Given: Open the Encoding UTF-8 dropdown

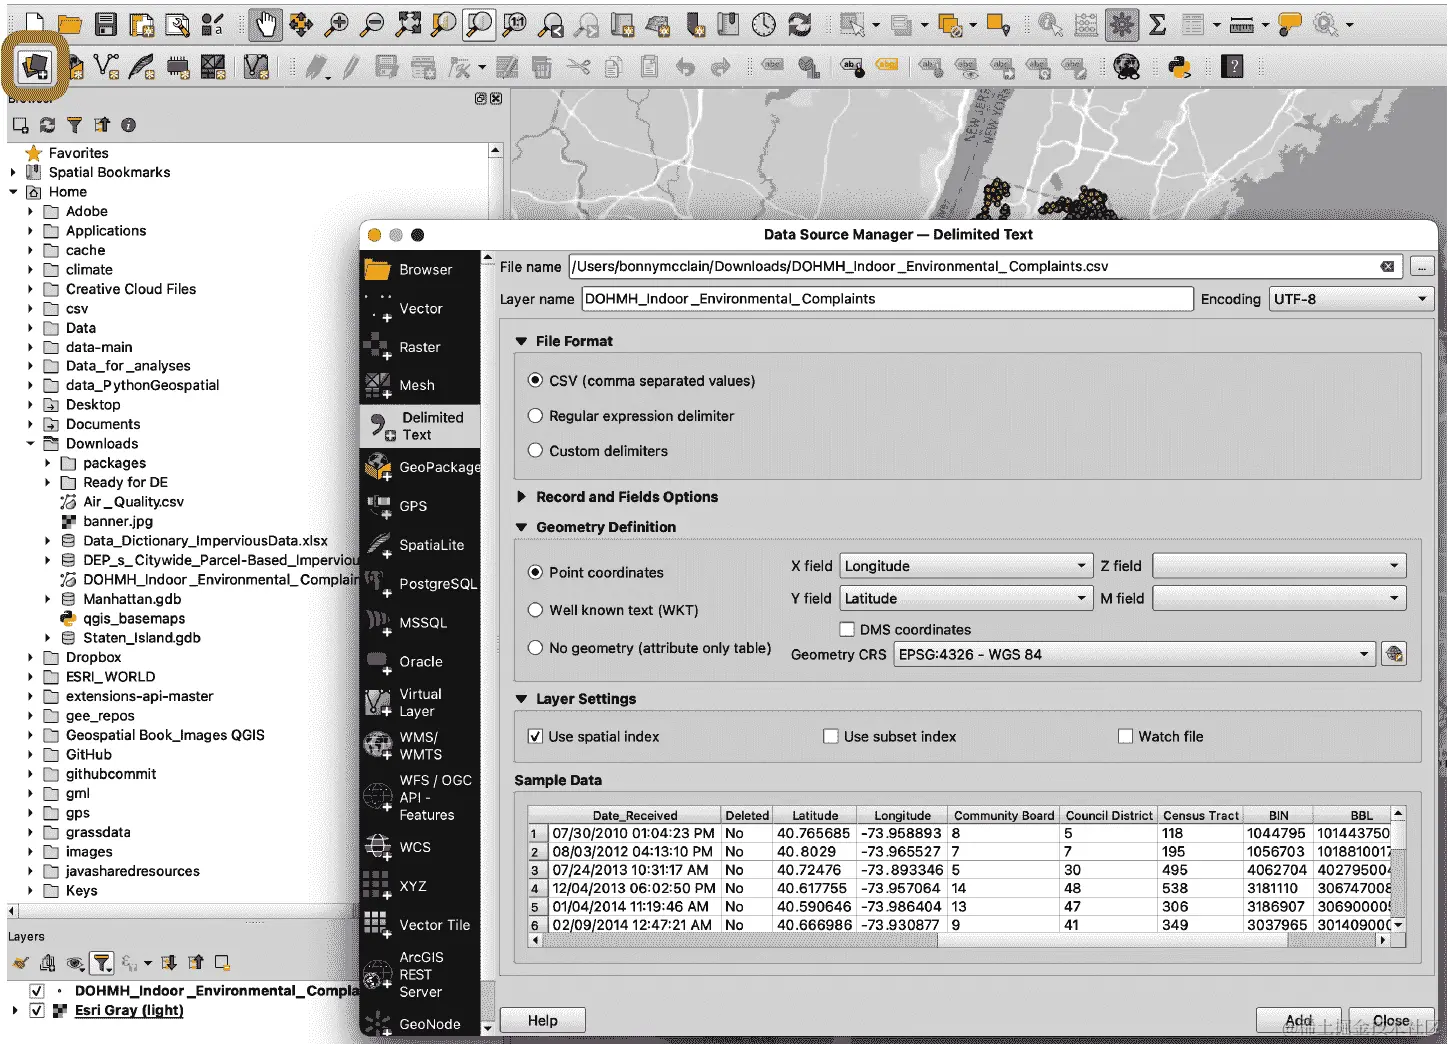Looking at the screenshot, I should point(1350,299).
